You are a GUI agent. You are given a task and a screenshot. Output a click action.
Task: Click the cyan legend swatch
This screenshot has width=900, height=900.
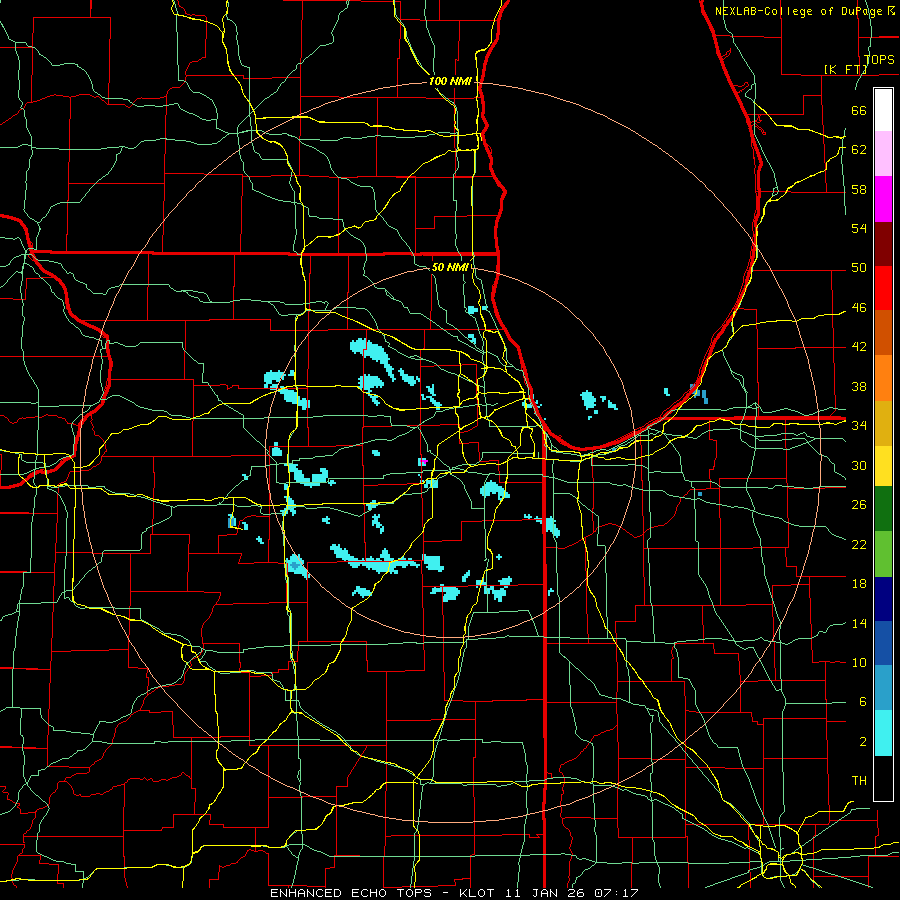coord(883,733)
